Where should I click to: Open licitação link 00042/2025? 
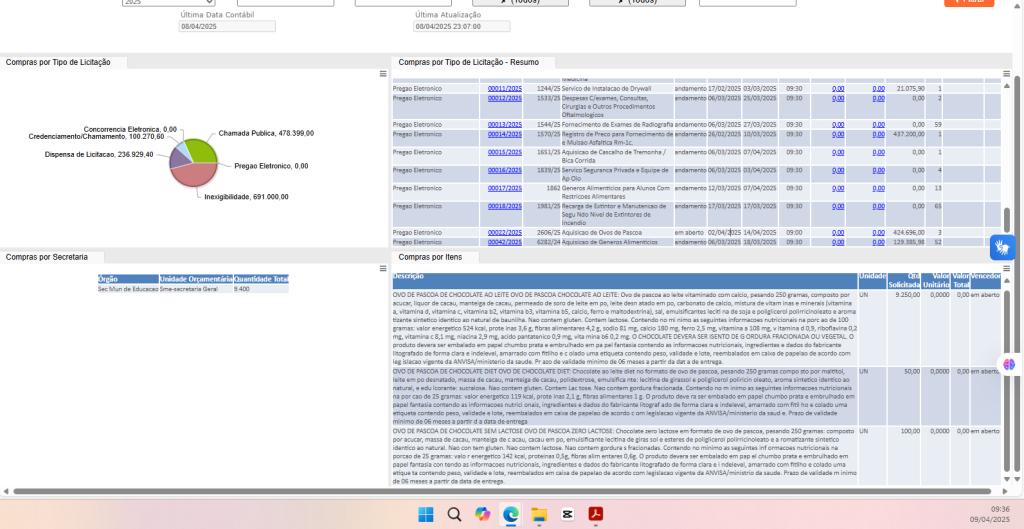[505, 242]
